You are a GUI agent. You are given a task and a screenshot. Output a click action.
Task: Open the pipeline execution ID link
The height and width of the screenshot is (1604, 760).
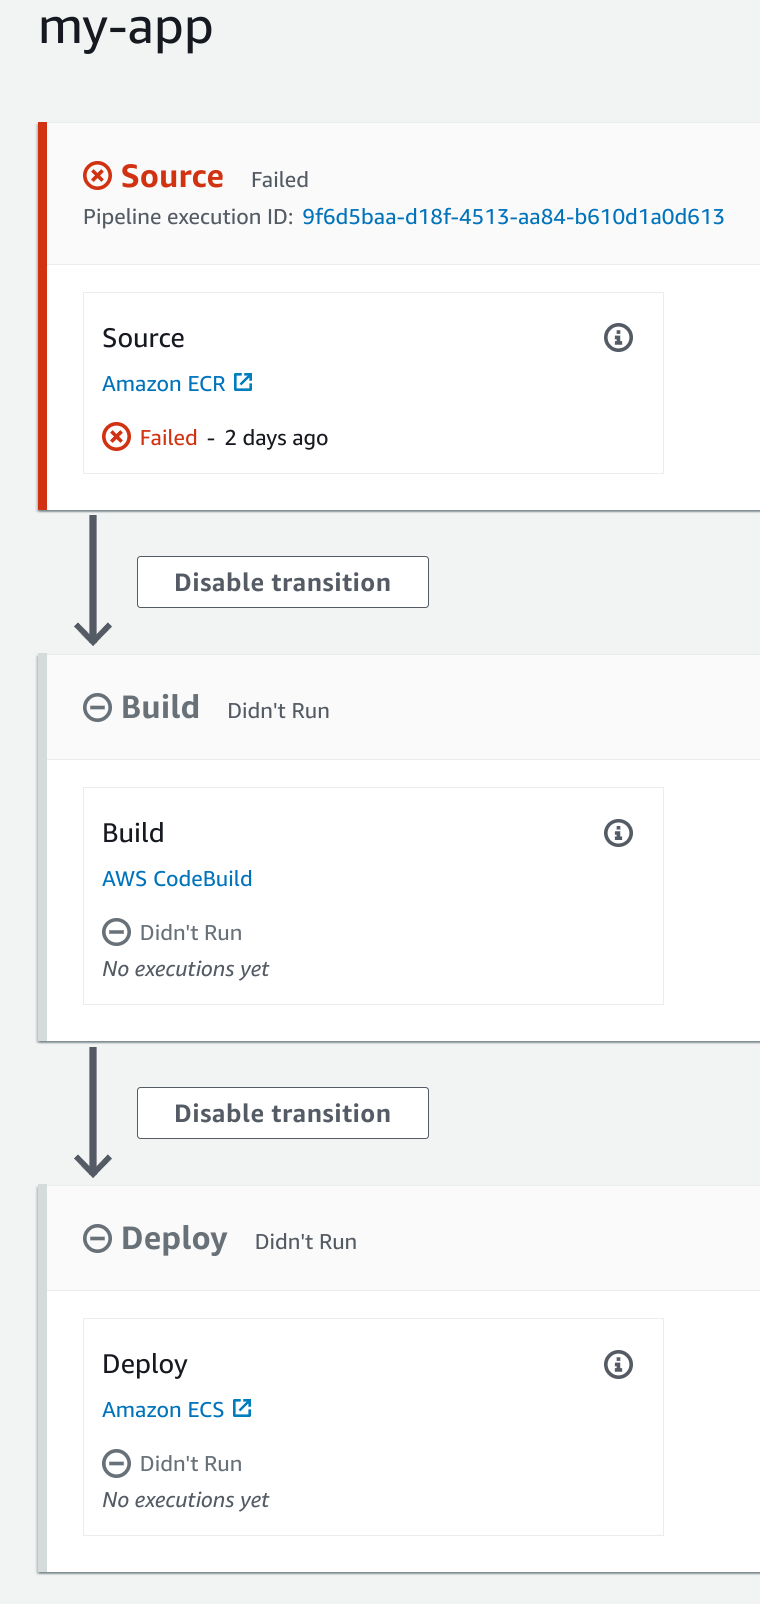pos(513,217)
